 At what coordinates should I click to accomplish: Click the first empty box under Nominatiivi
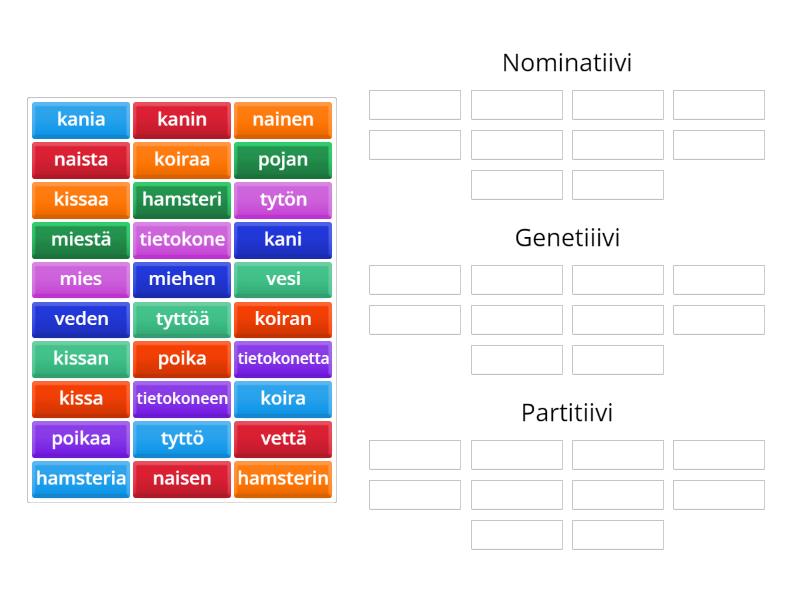(x=413, y=104)
